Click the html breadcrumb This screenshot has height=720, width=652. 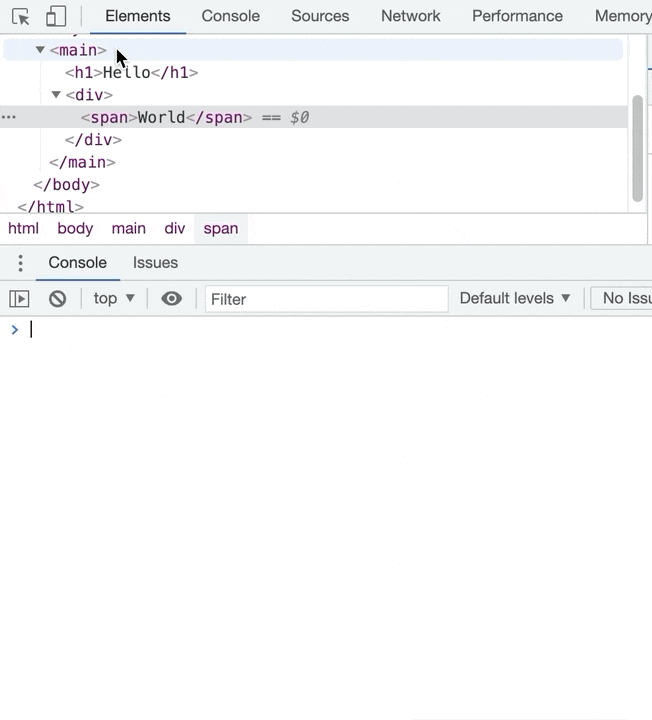click(23, 228)
